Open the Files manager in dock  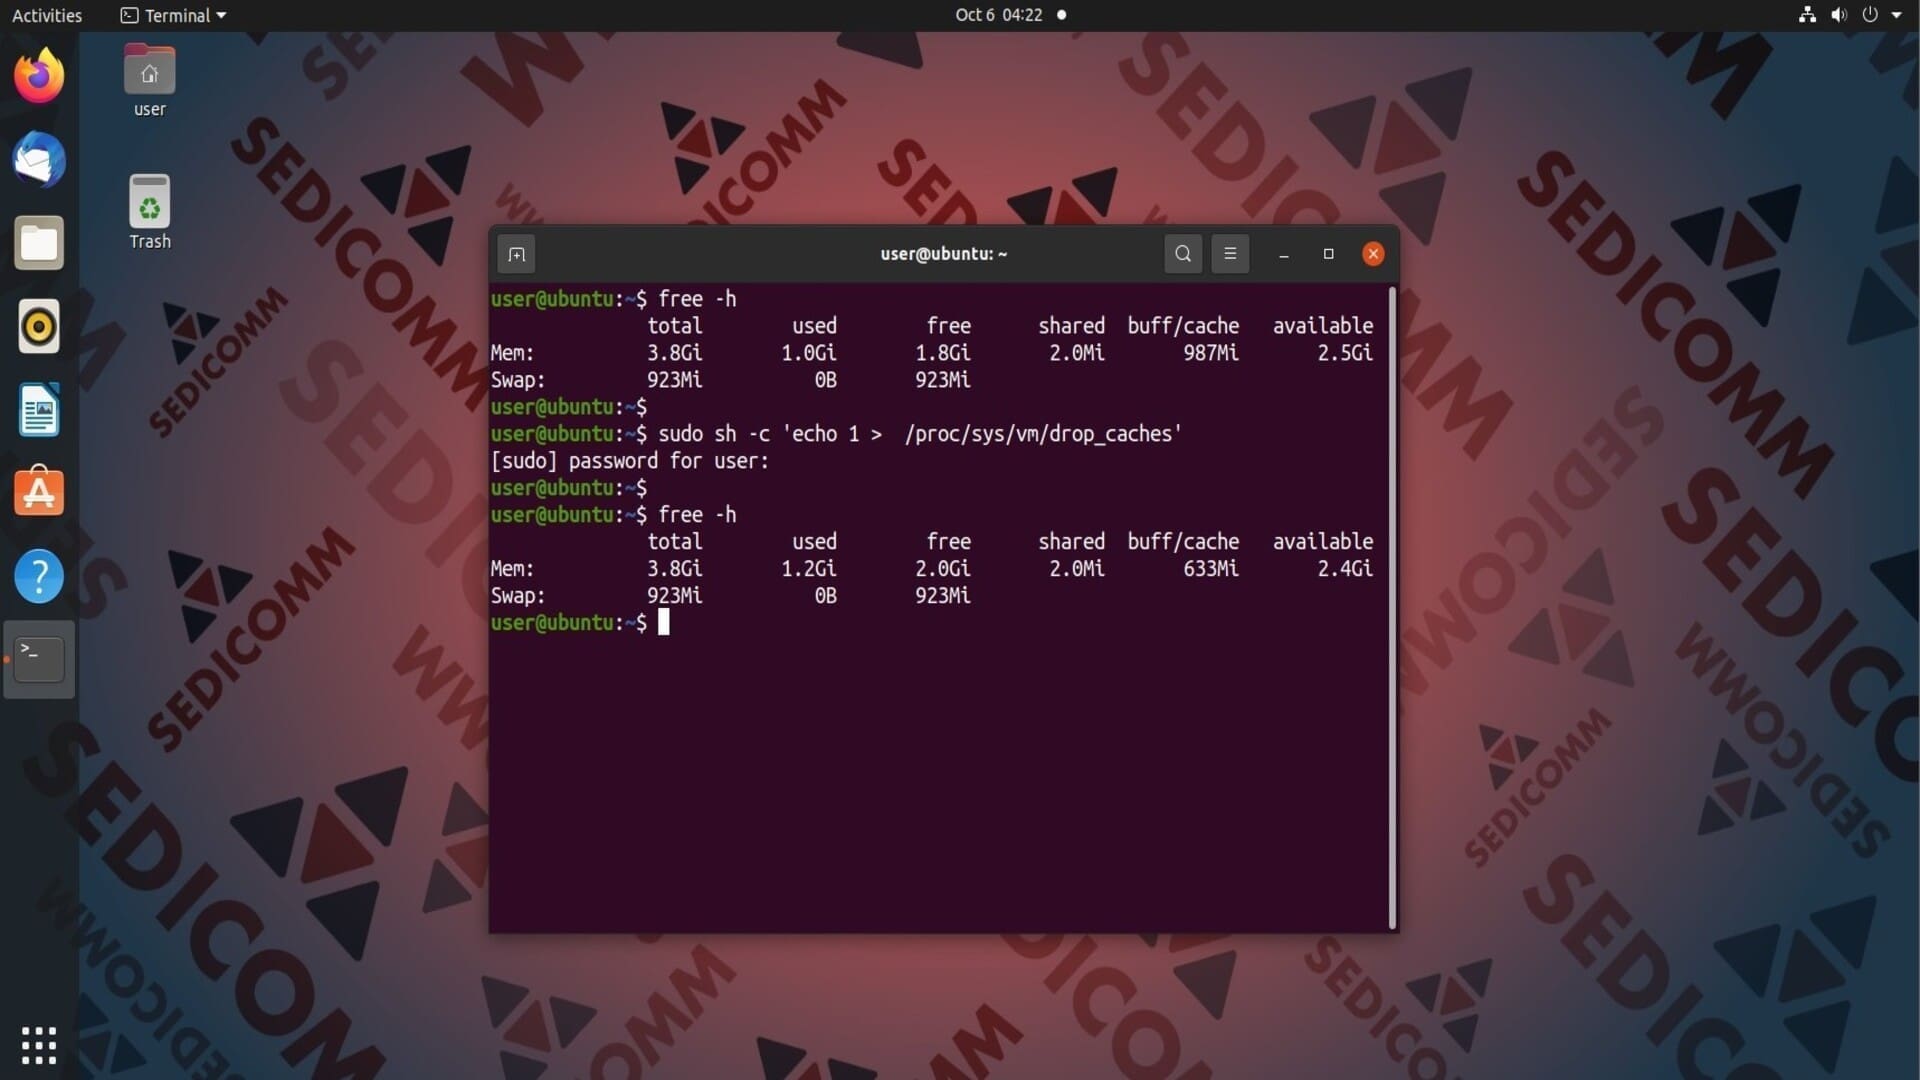39,243
